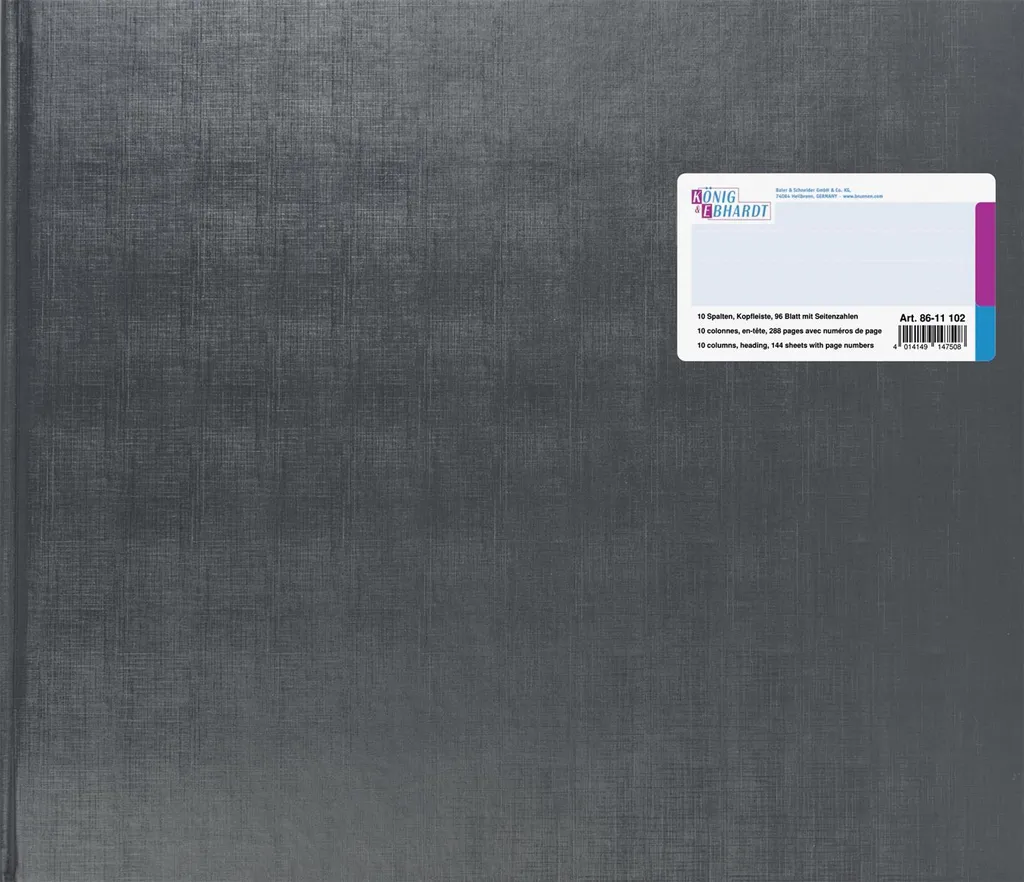Select the "10 Spalten, Kopfleiste, 96 Blatt" line
Viewport: 1024px width, 882px height.
777,317
